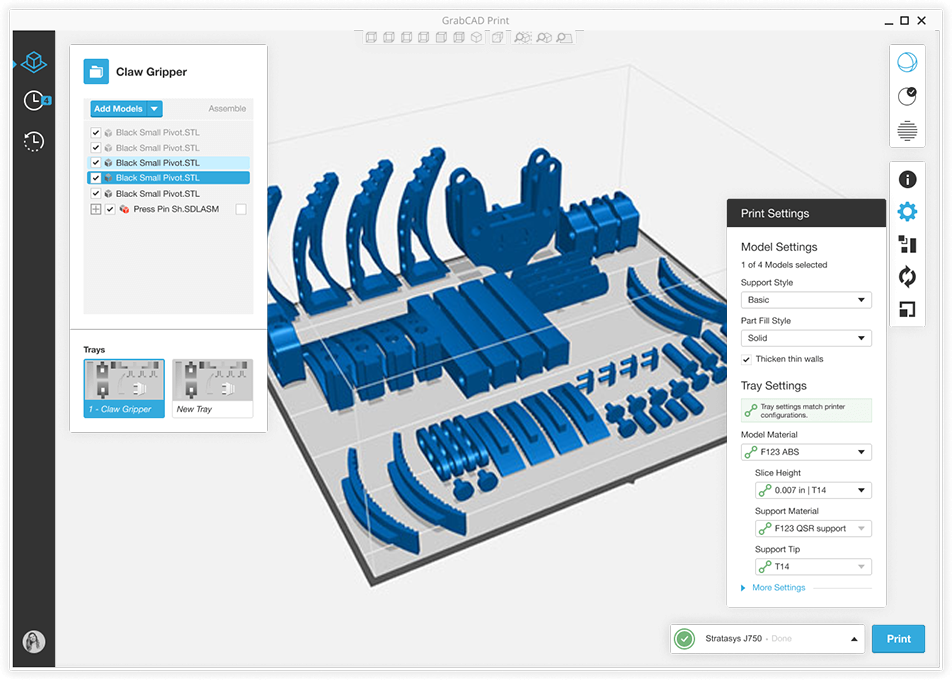Zoom to tray with tray magnifier icon

pyautogui.click(x=565, y=38)
